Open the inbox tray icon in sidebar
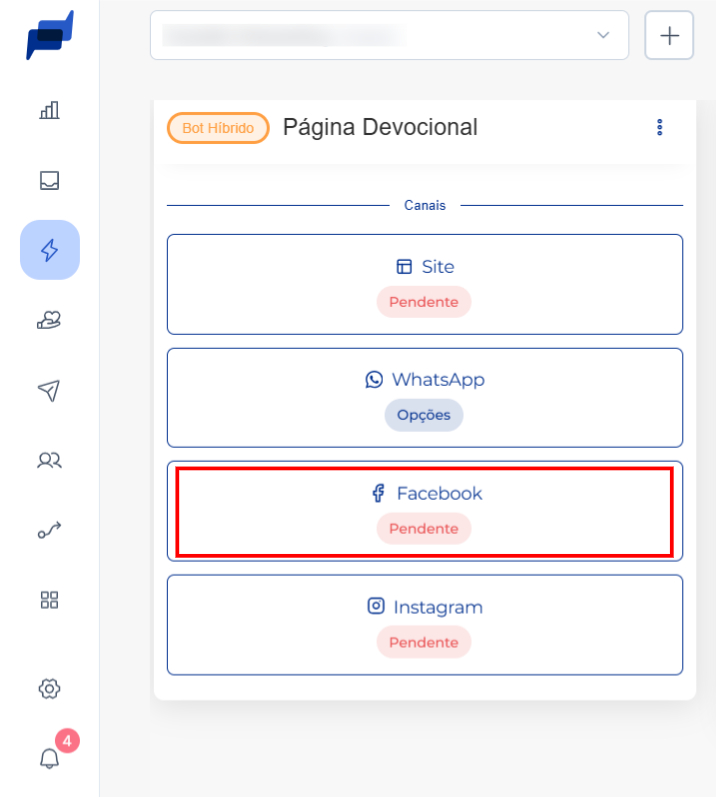This screenshot has width=716, height=797. tap(49, 180)
